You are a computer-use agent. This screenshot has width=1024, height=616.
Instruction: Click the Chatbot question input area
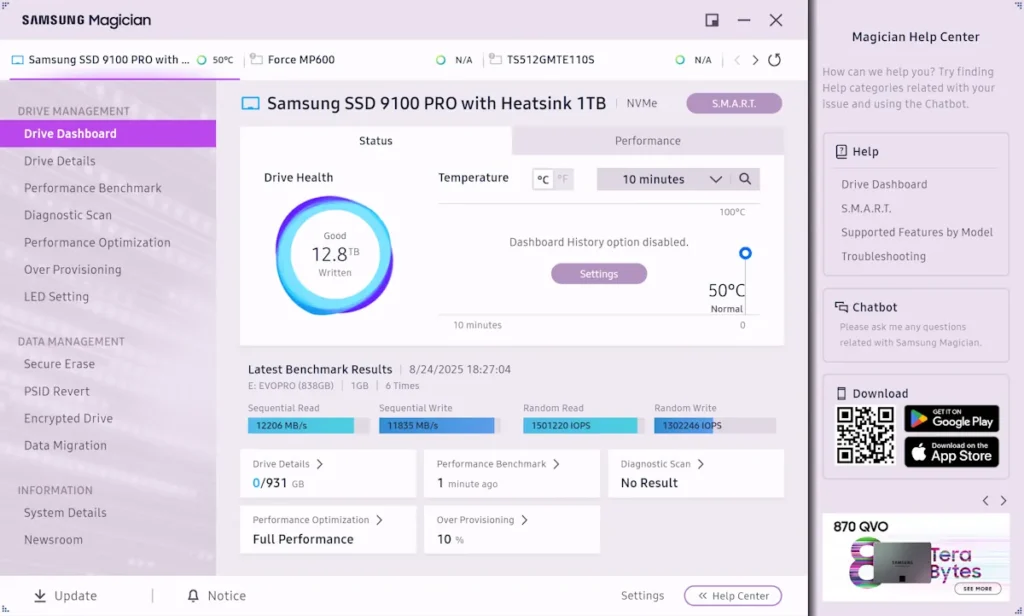pos(910,334)
